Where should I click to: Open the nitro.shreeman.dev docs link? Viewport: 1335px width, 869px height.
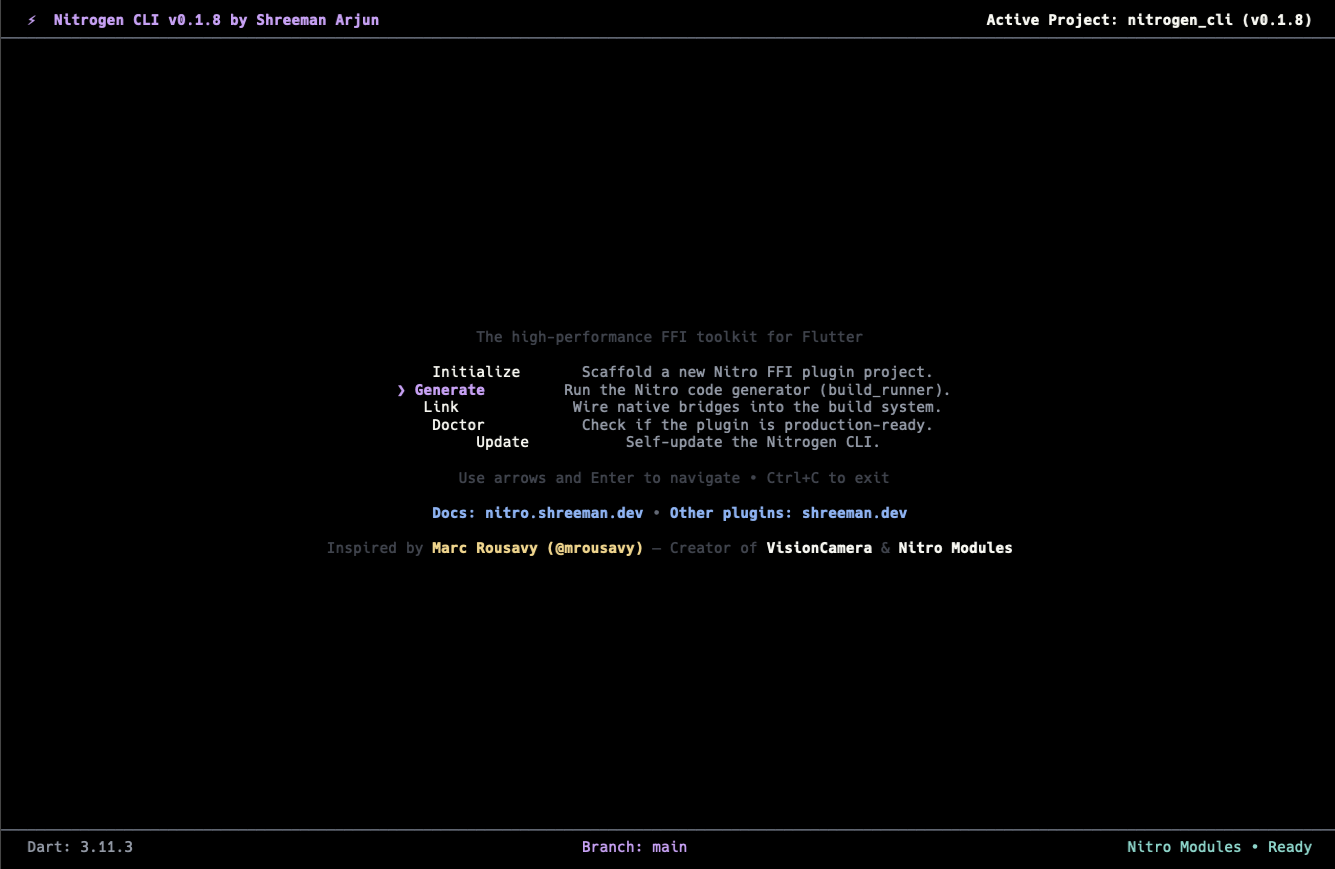tap(564, 513)
